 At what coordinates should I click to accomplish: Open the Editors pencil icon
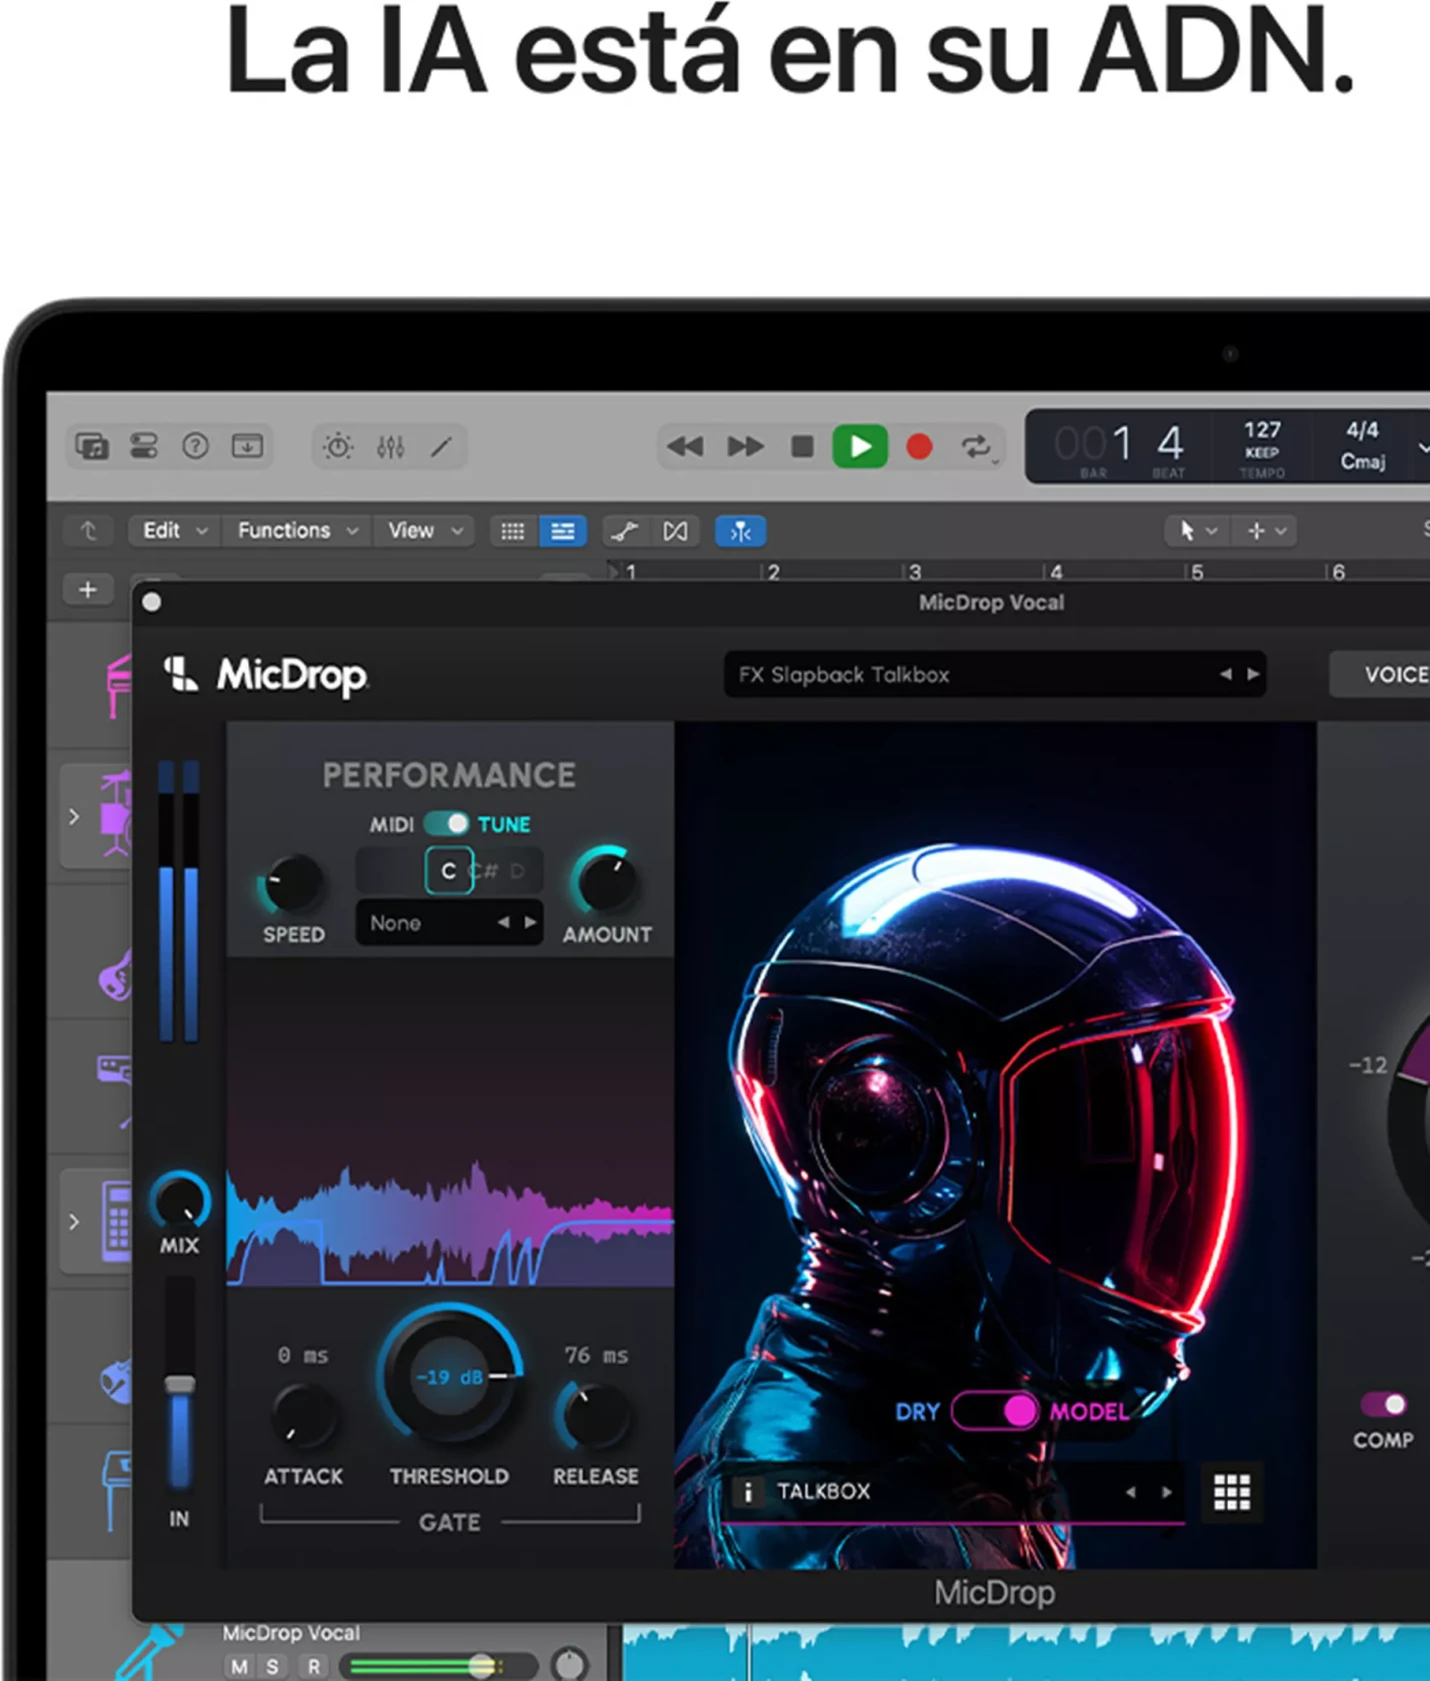[441, 447]
